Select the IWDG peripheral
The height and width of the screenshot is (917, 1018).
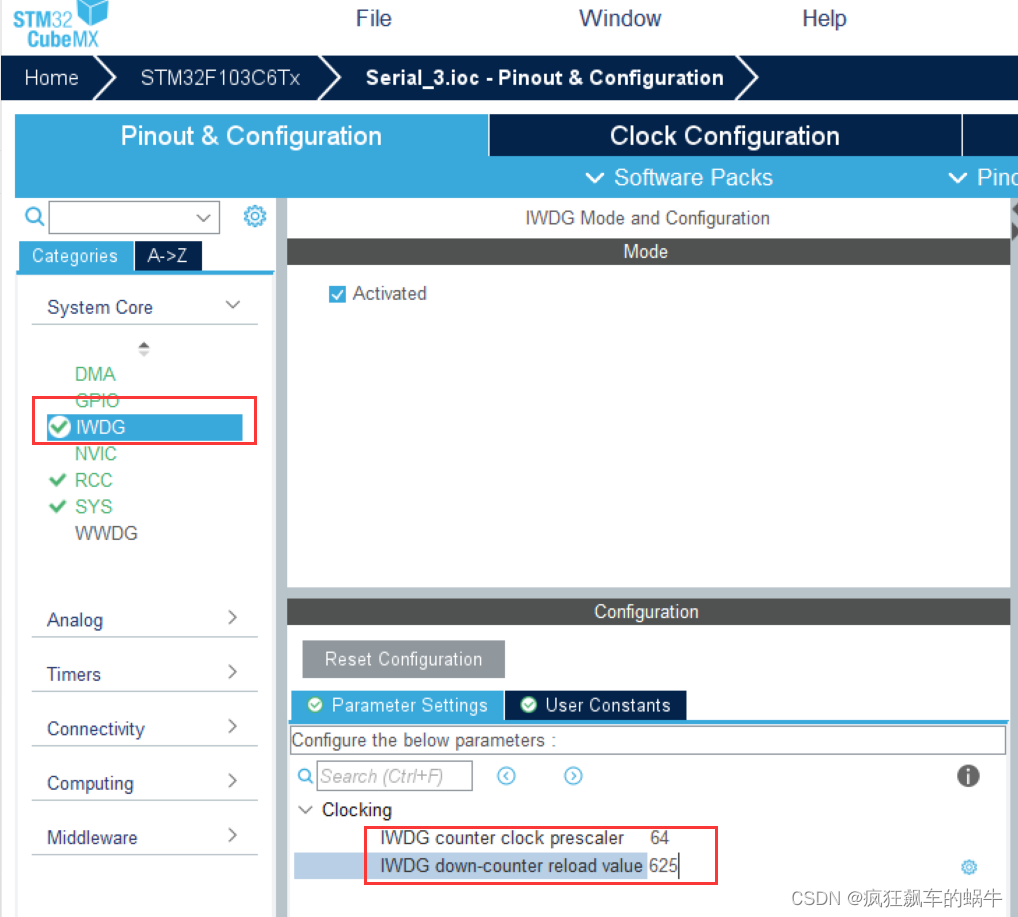point(145,427)
